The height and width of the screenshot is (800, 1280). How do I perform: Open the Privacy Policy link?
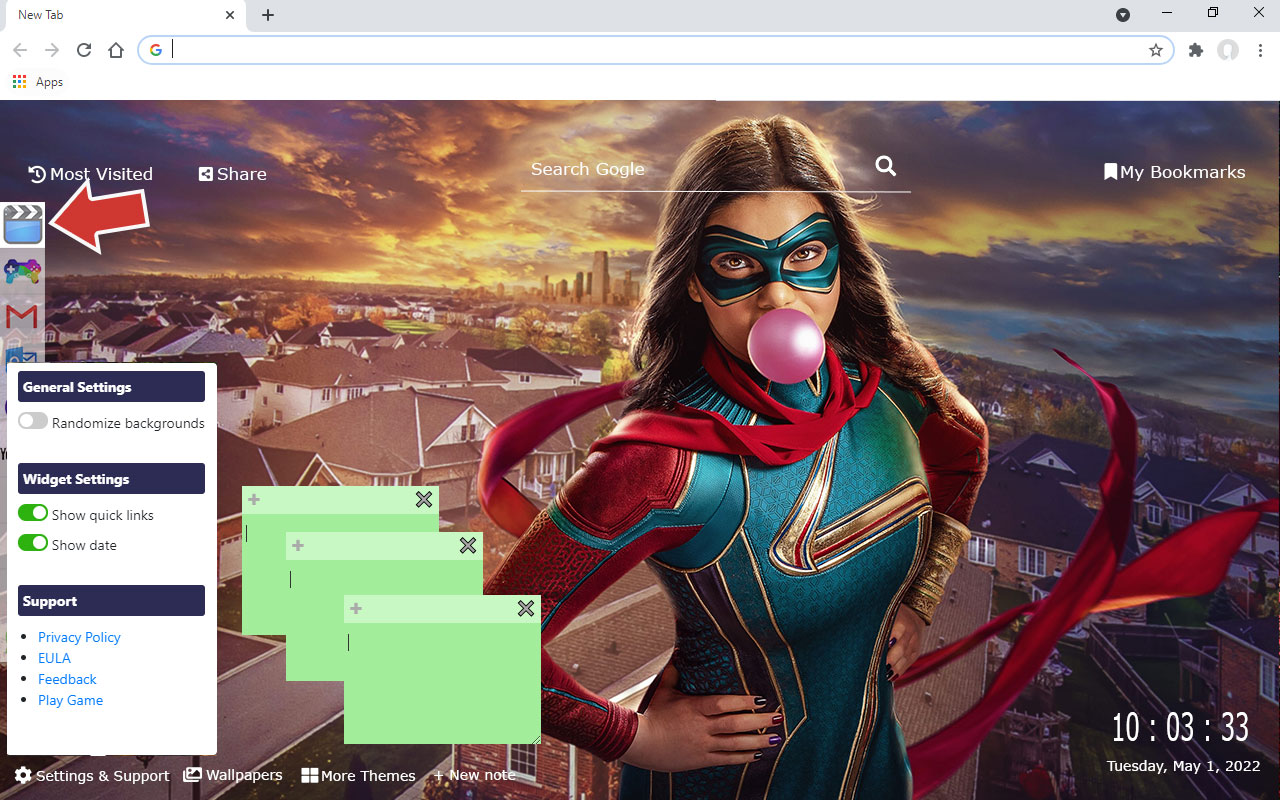[x=79, y=637]
